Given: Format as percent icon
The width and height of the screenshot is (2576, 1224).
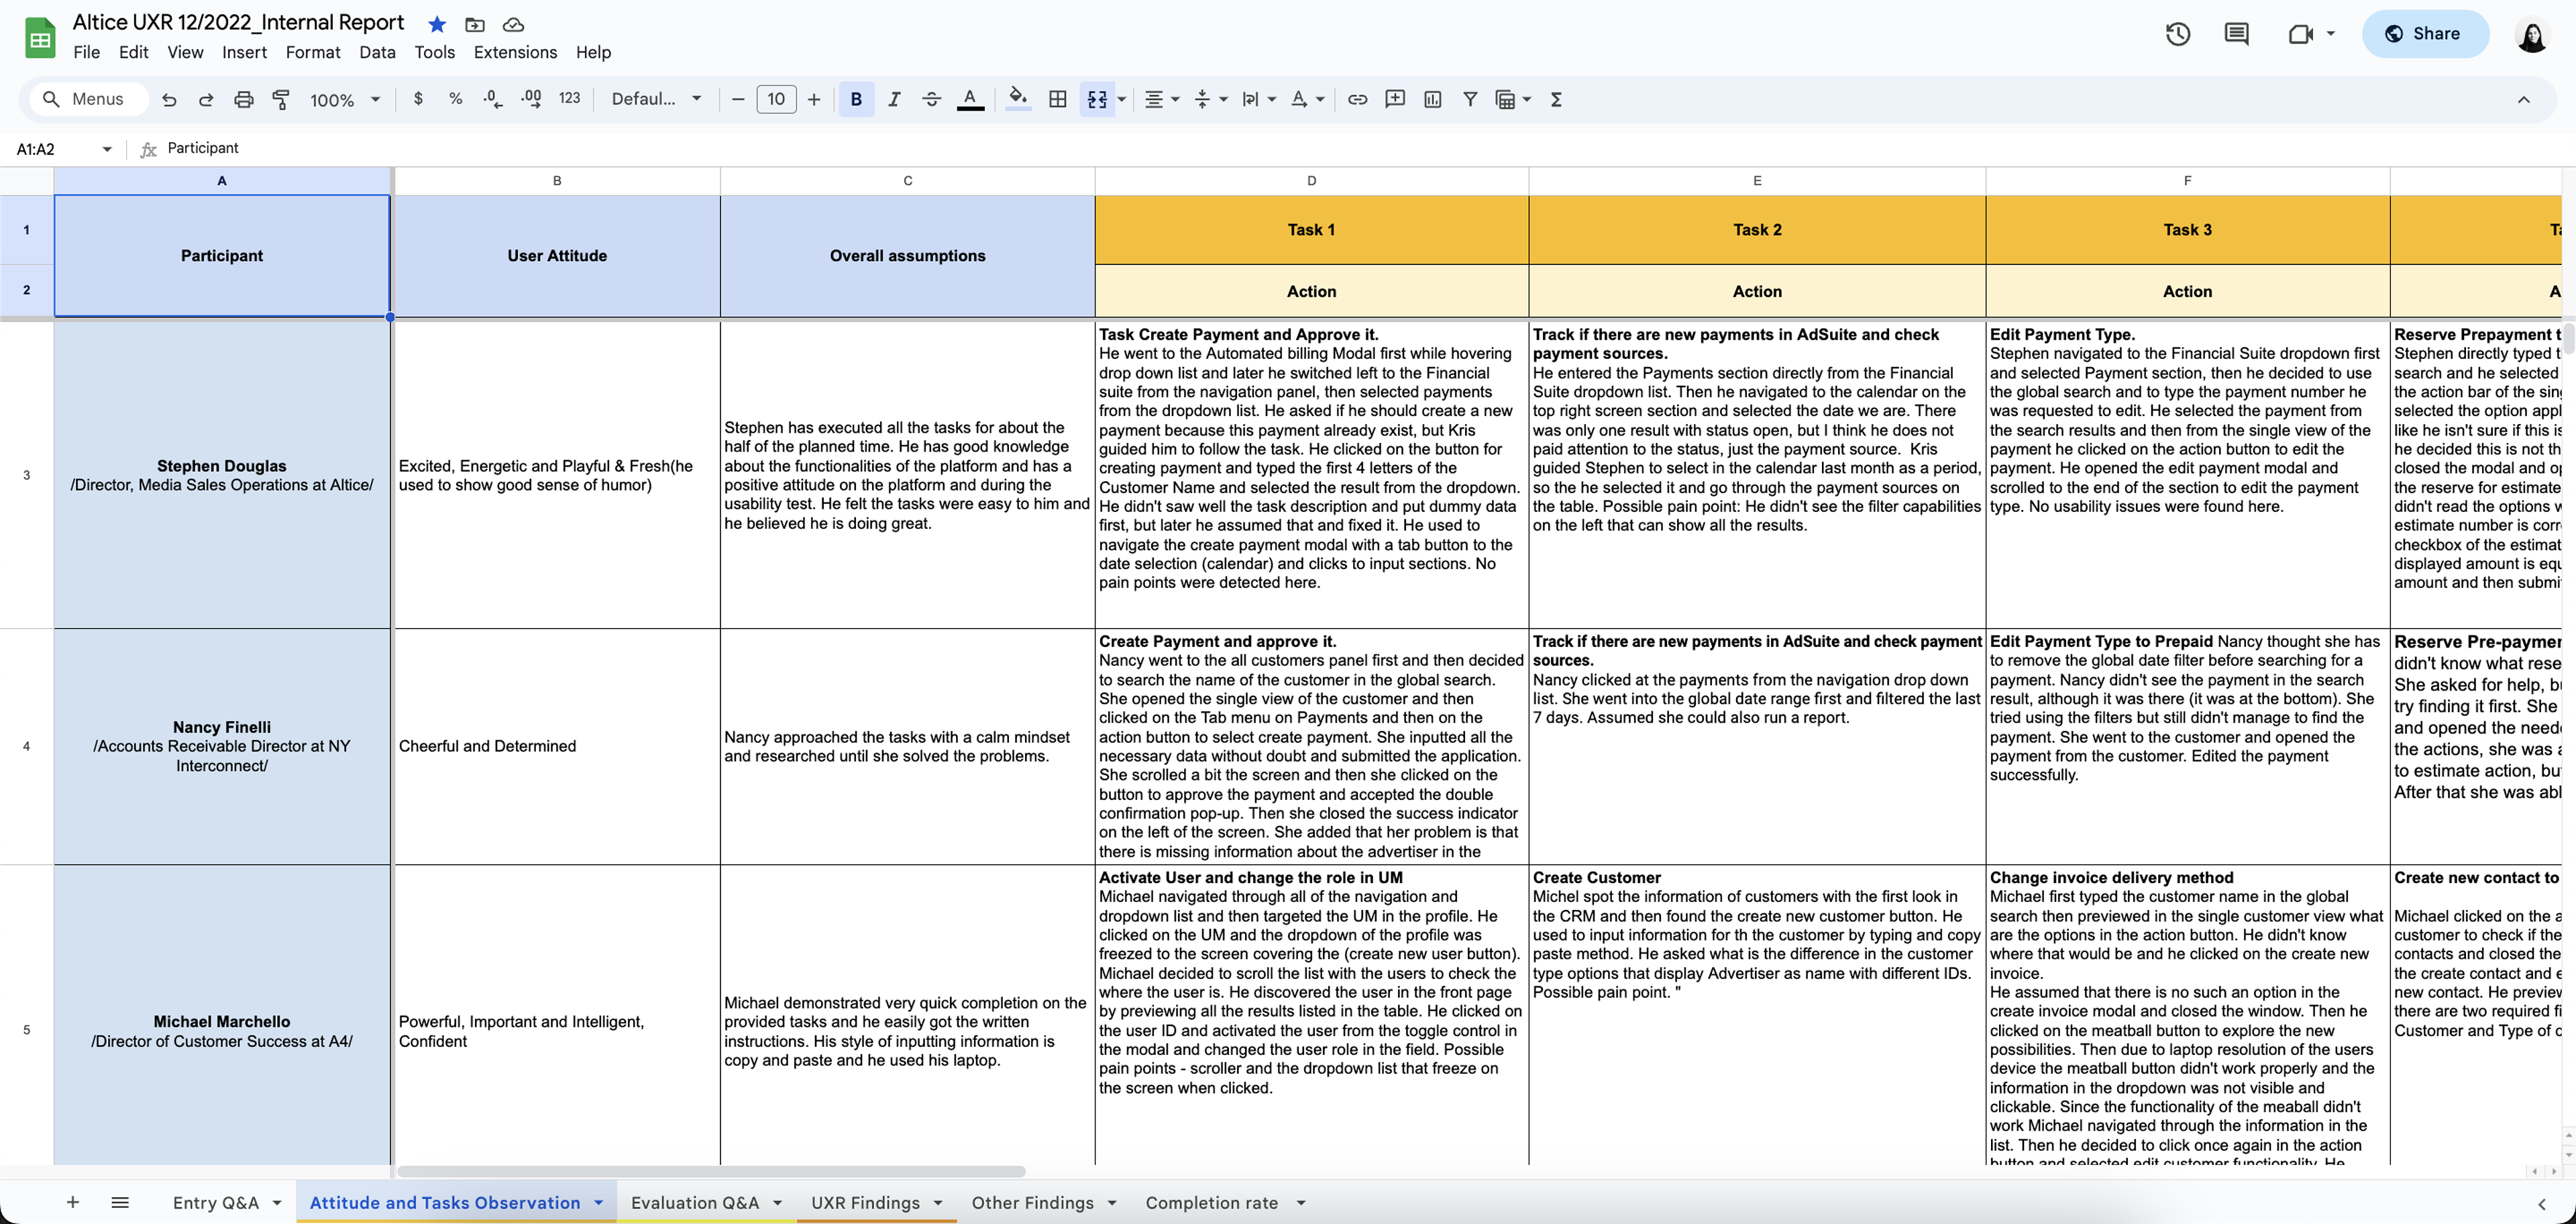Looking at the screenshot, I should 455,99.
